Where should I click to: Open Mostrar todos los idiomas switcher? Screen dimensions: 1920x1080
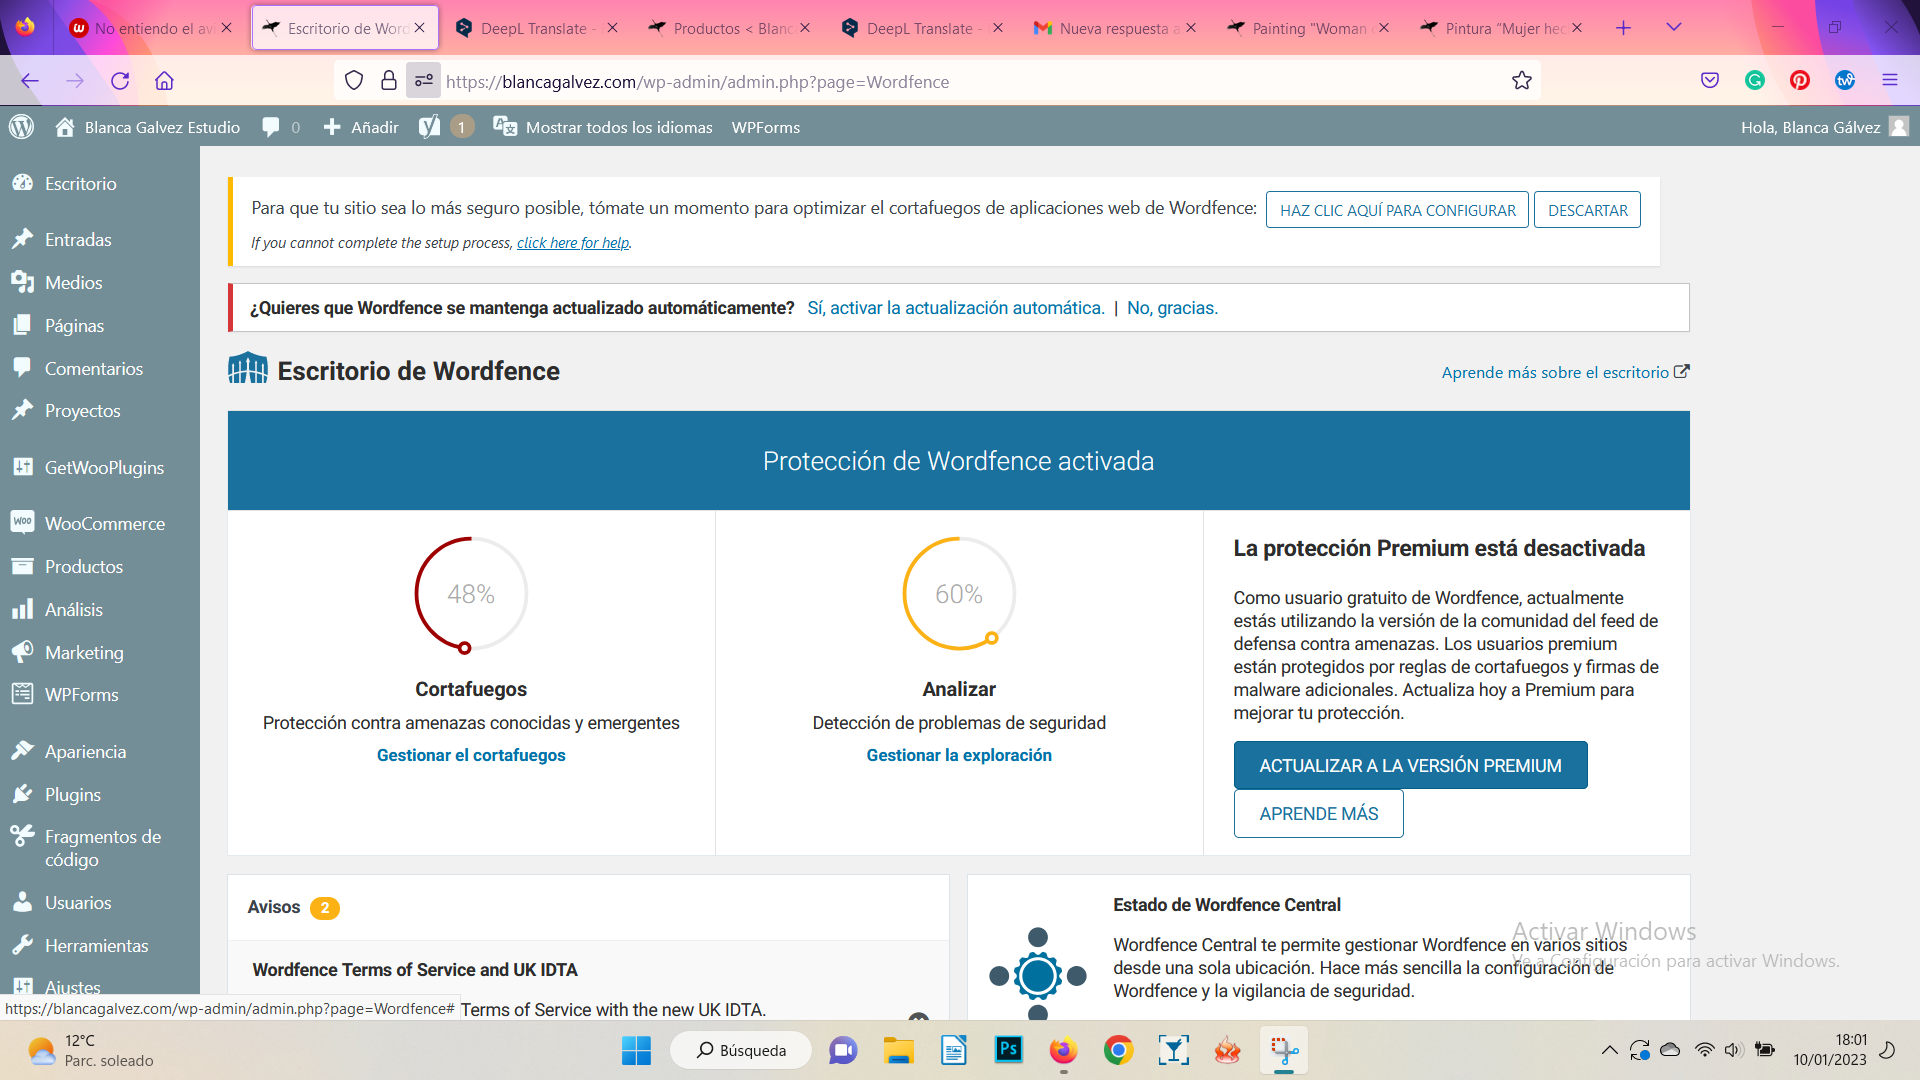pos(603,127)
